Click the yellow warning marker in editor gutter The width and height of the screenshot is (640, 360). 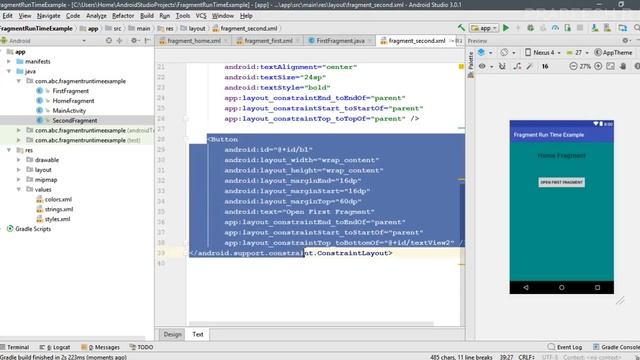click(461, 66)
